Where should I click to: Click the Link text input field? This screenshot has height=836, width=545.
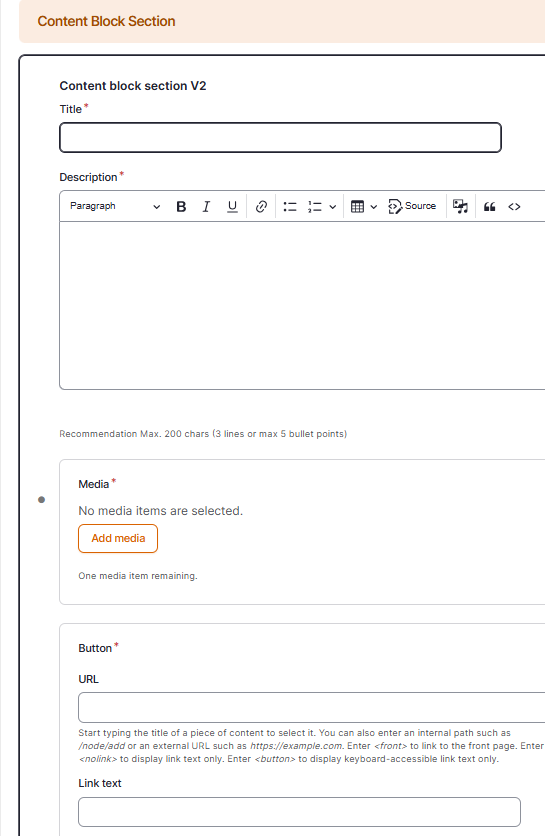[x=299, y=812]
